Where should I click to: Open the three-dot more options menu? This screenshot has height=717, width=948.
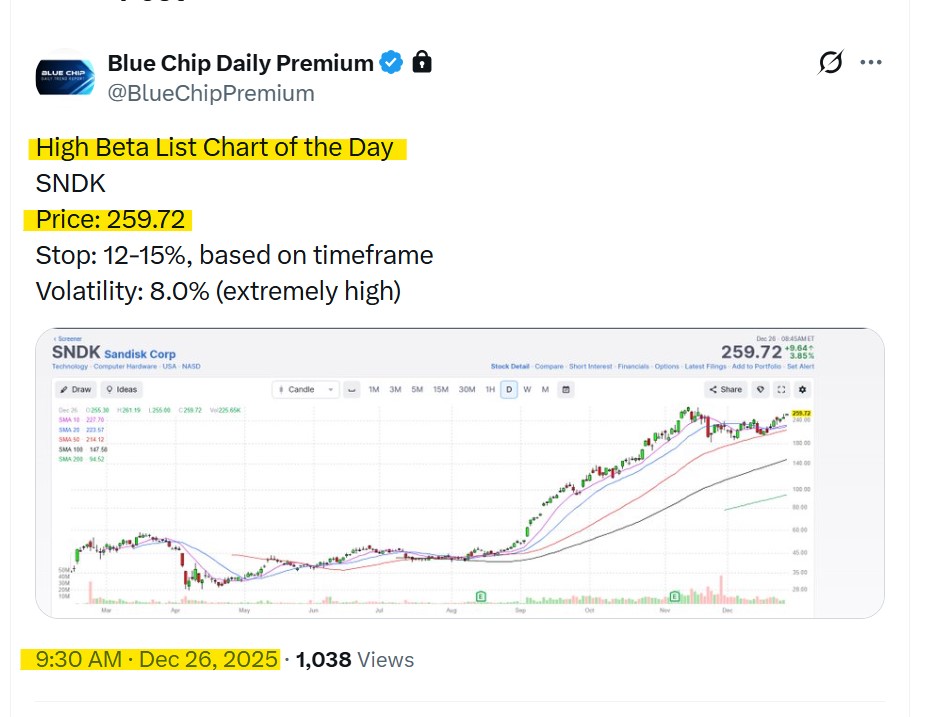click(x=871, y=64)
